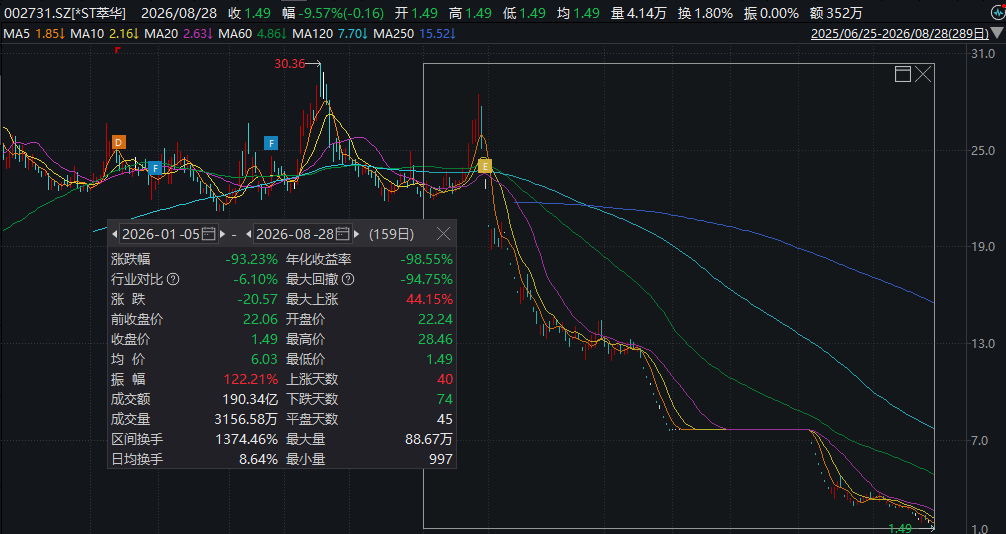This screenshot has width=1006, height=534.
Task: Click the 13.0 price axis label
Action: click(x=983, y=343)
